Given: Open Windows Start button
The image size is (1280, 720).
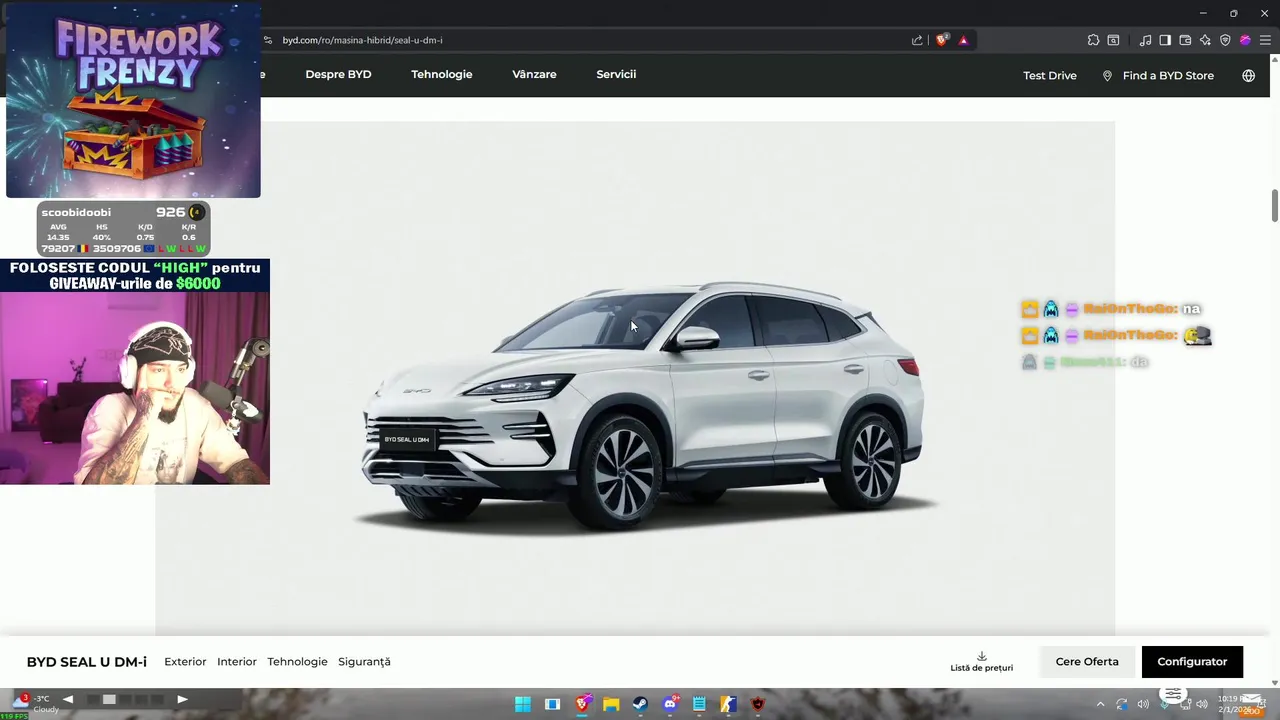Looking at the screenshot, I should (523, 704).
